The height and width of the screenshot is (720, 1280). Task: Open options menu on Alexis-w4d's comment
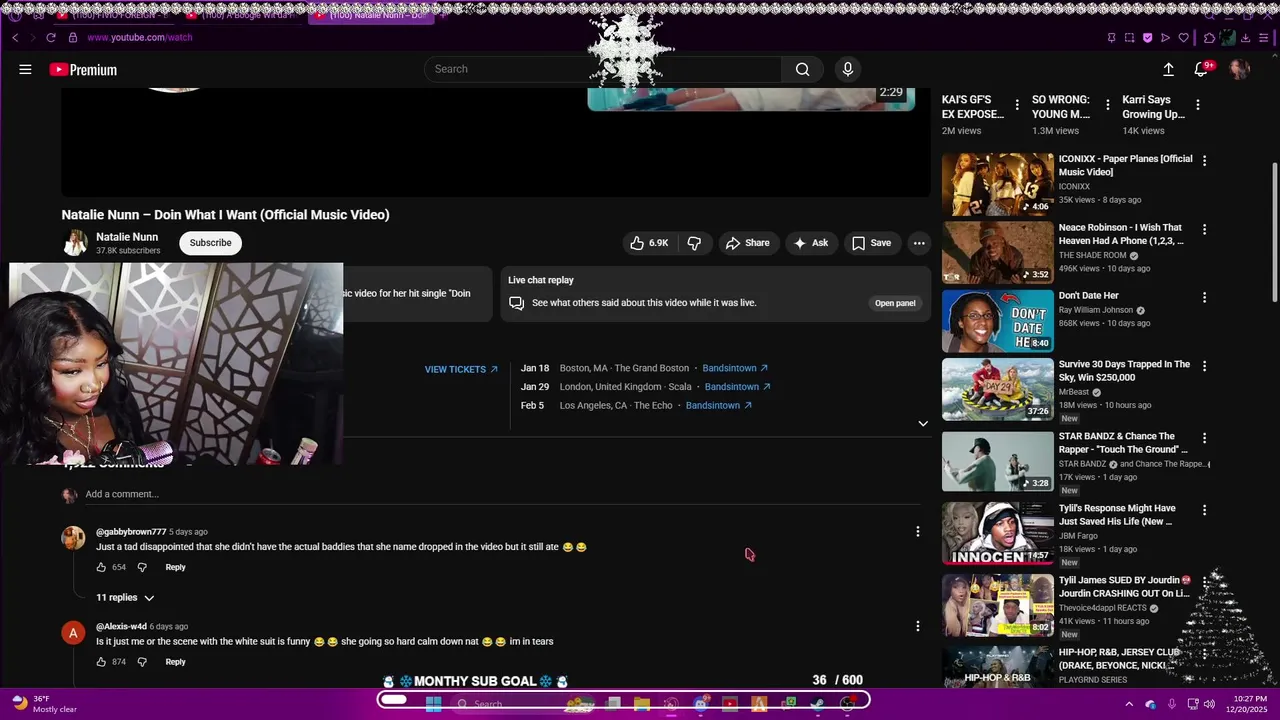917,627
